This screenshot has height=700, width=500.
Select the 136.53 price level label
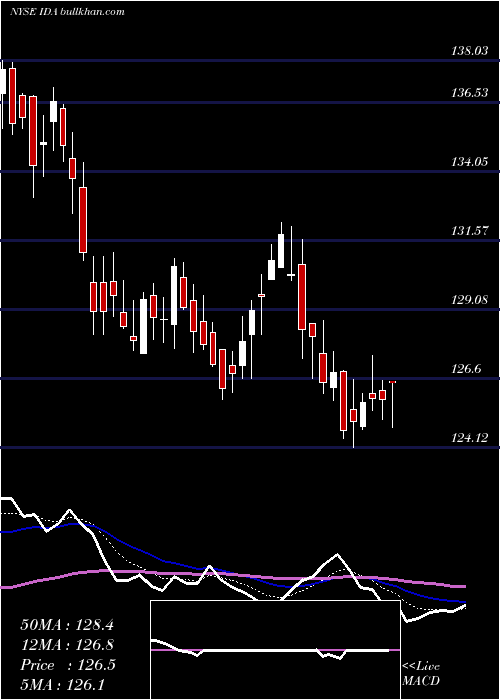(469, 93)
